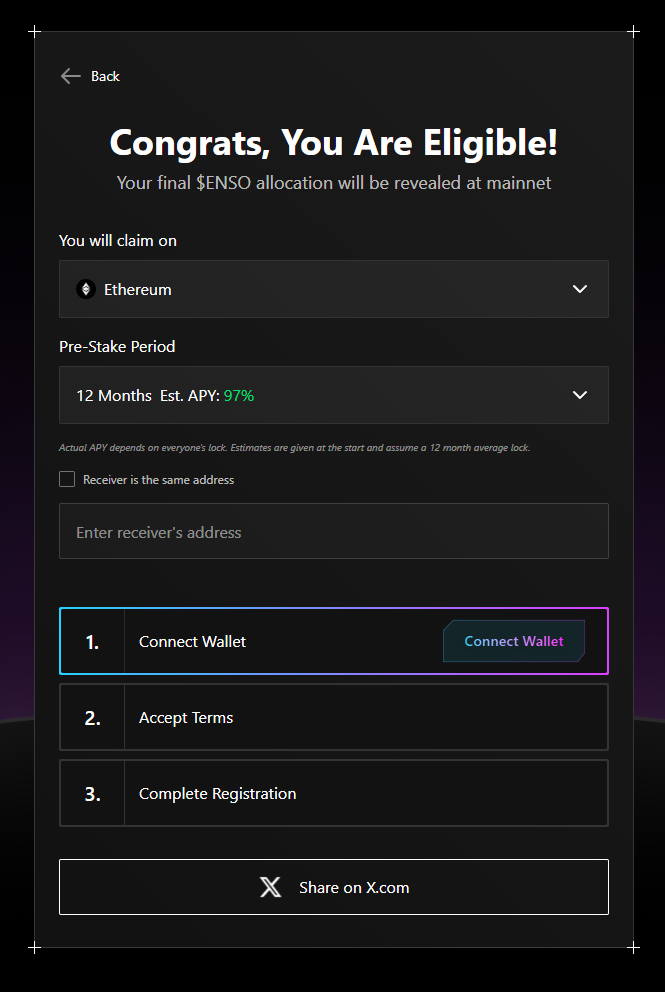Click the bottom-right corner crosshair marker
Screen dimensions: 665x992
(633, 947)
